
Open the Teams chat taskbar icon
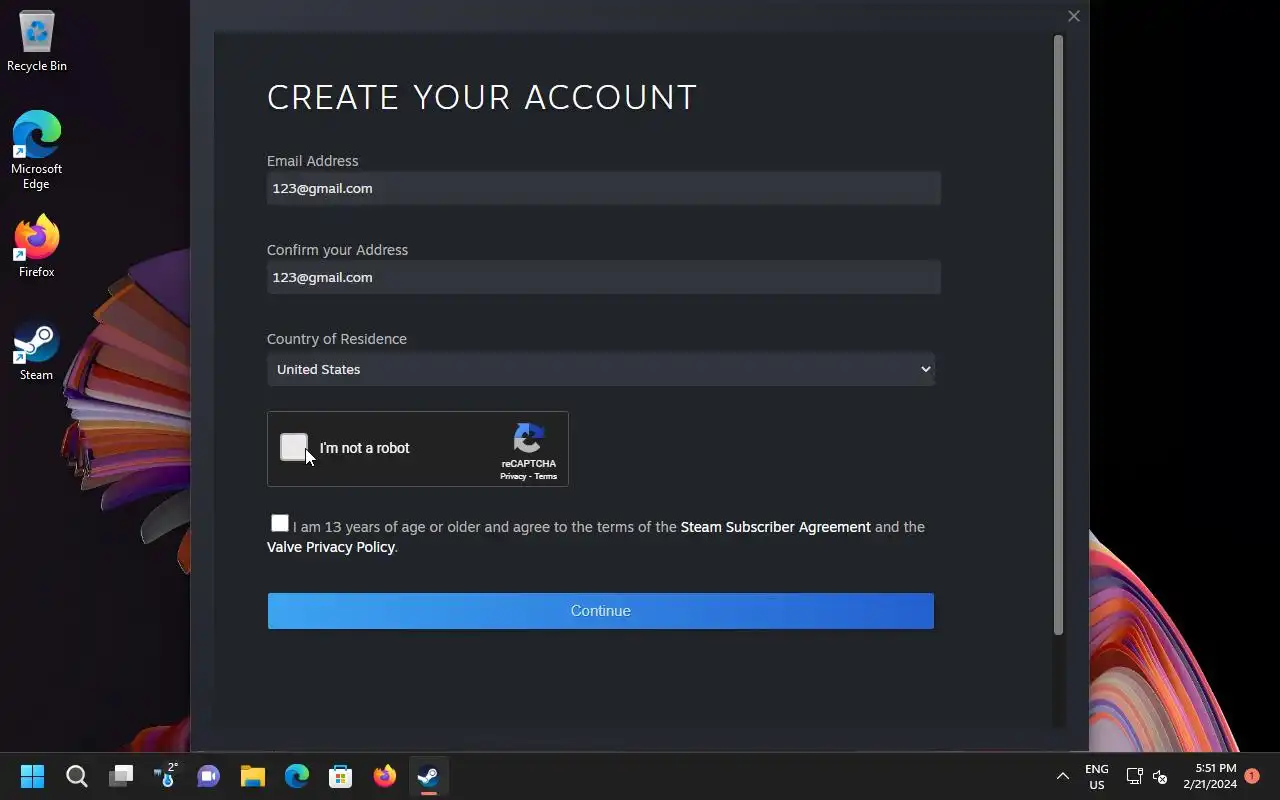point(209,776)
